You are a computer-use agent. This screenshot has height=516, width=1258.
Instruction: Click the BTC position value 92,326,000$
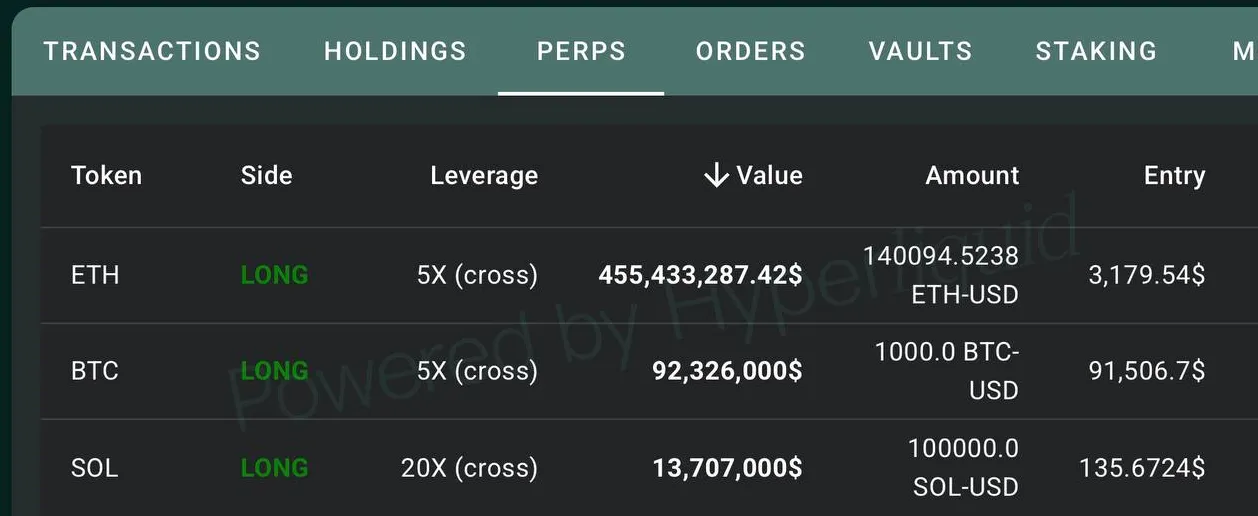[x=727, y=371]
